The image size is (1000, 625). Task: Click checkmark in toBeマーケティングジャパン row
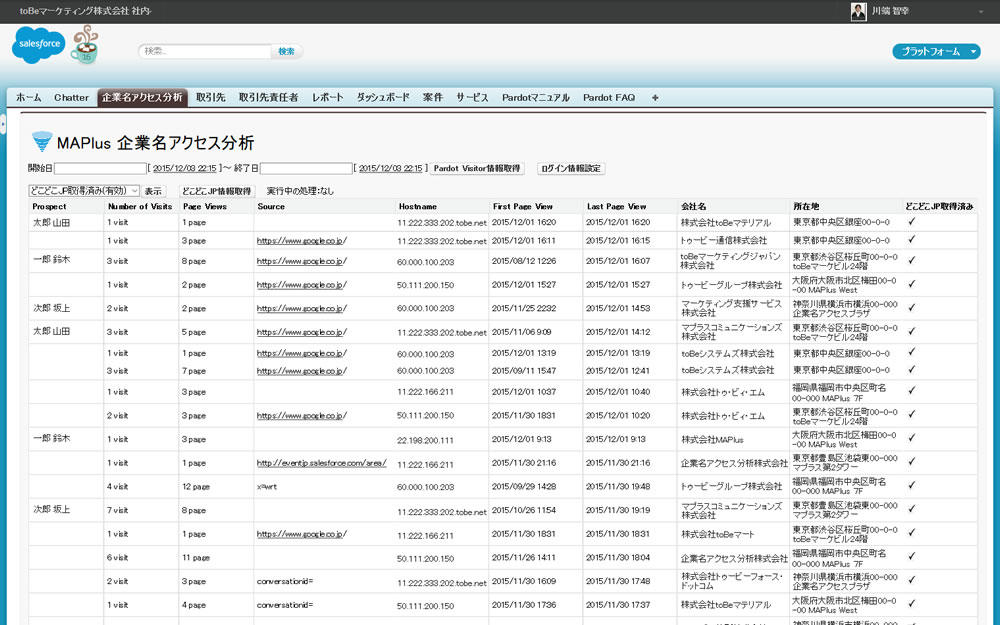pos(911,260)
